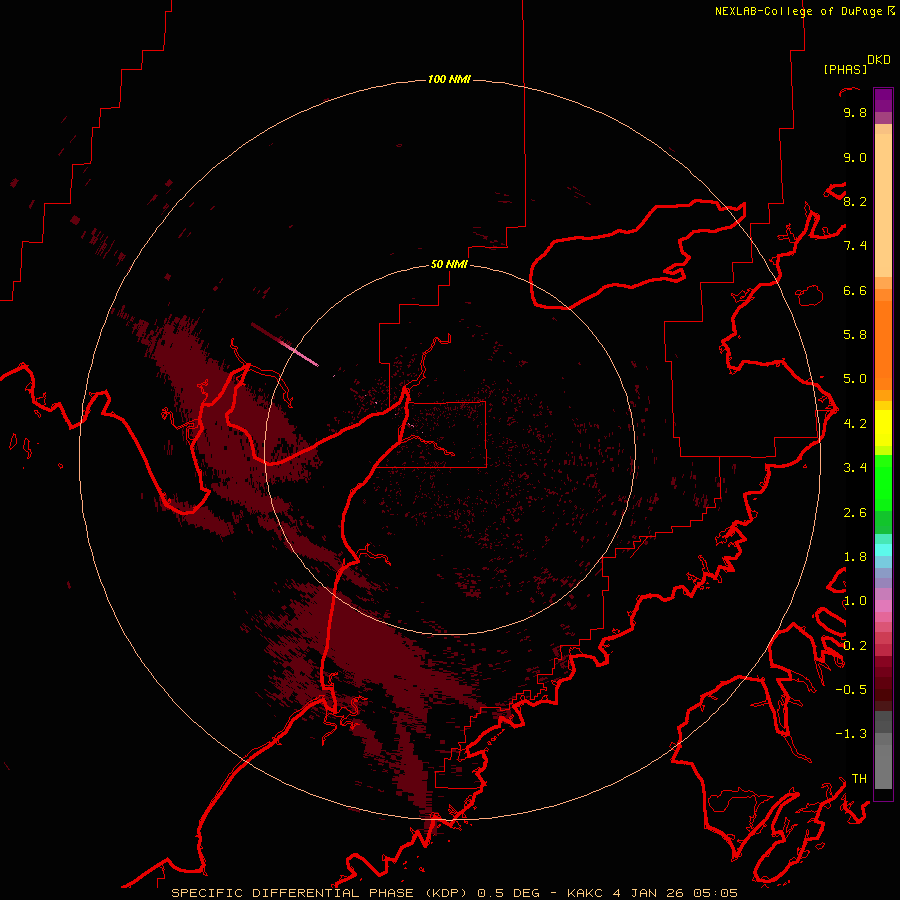Click the KAKC station identifier in the footer

585,893
